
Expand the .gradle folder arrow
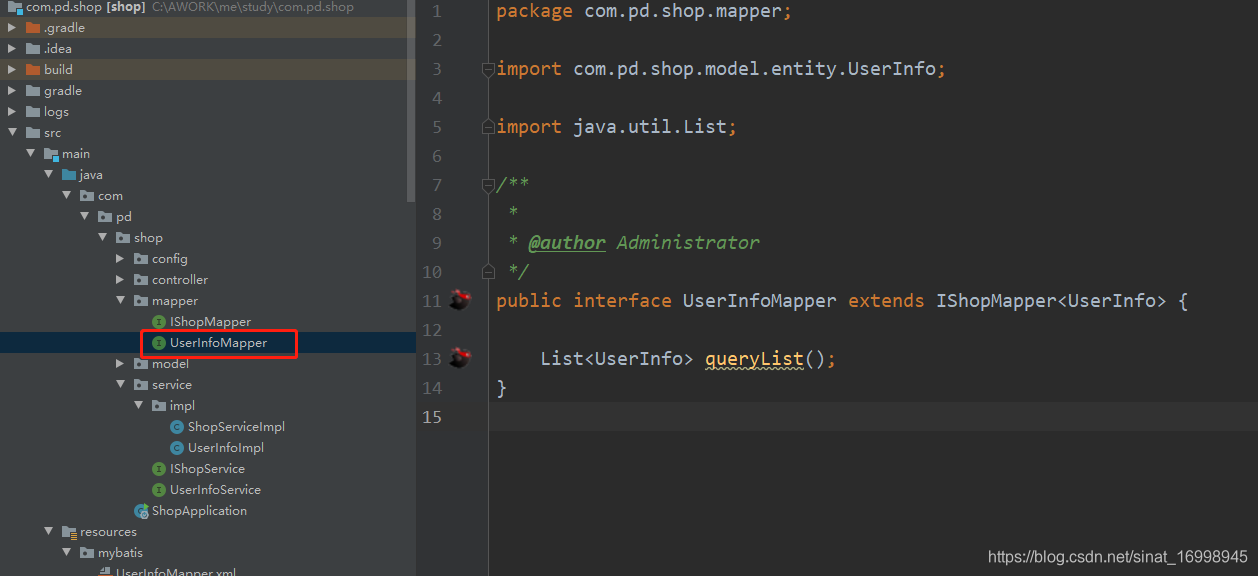point(12,27)
